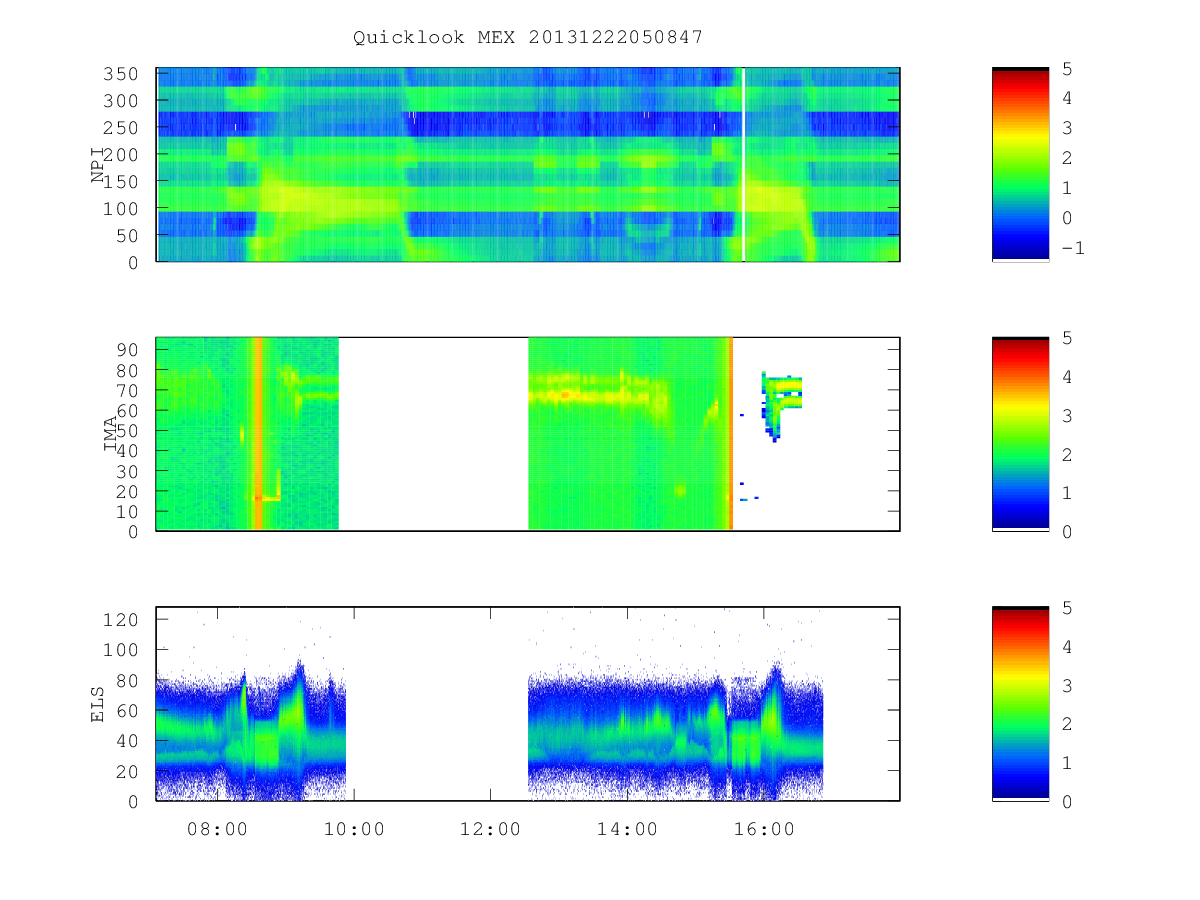Select the NPI axis label

(98, 165)
